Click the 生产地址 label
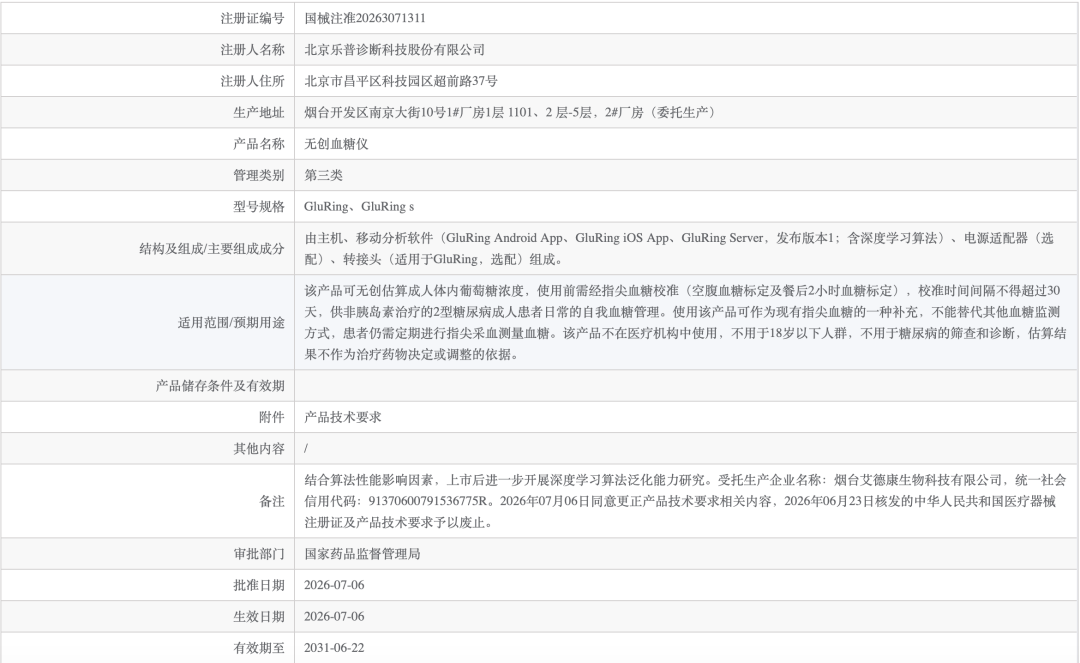The image size is (1080, 663). coord(258,112)
